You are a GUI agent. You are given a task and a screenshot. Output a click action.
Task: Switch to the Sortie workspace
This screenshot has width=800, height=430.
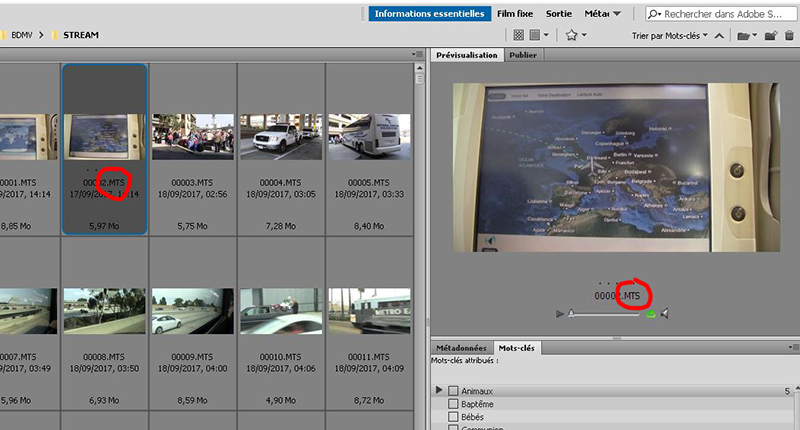coord(559,14)
